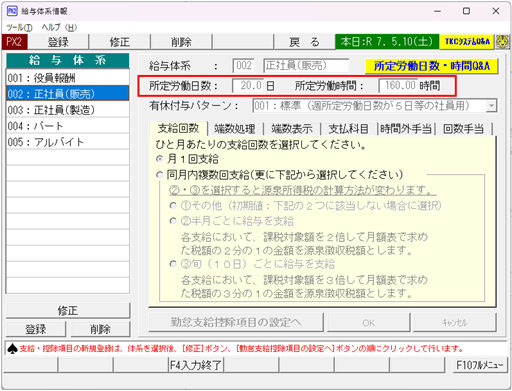This screenshot has width=512, height=391.
Task: Close the 給与体系情報 window
Action: click(x=496, y=11)
